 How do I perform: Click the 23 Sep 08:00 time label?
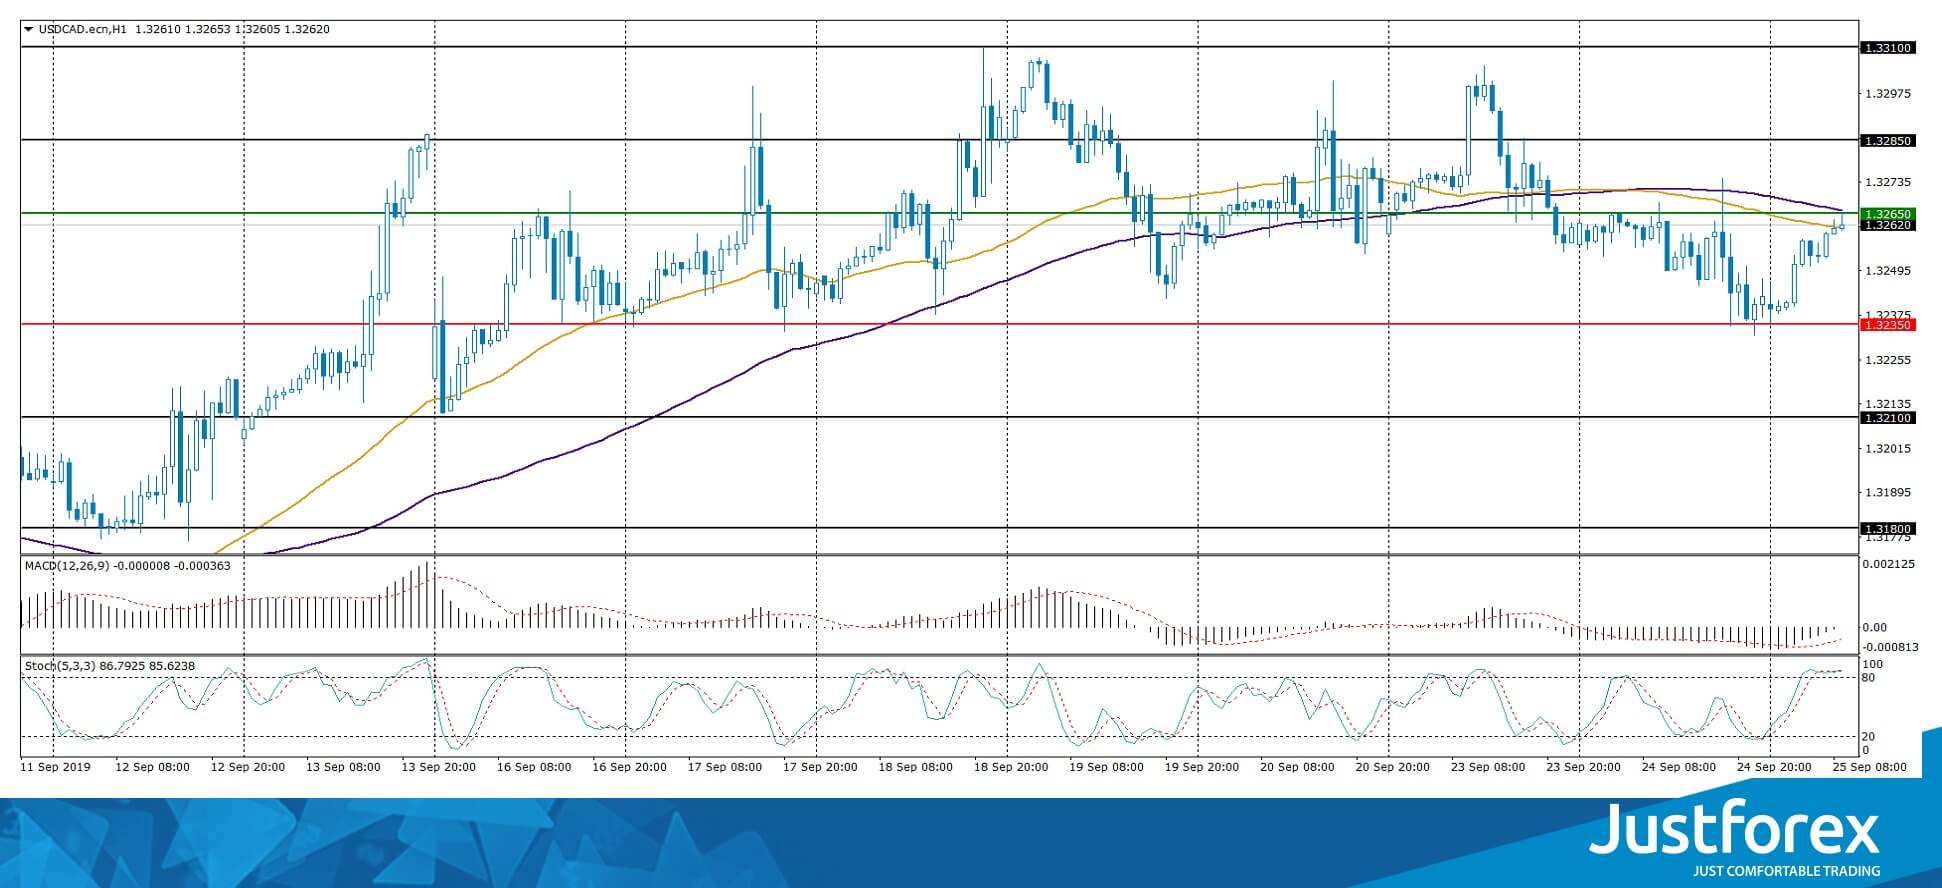coord(1489,767)
